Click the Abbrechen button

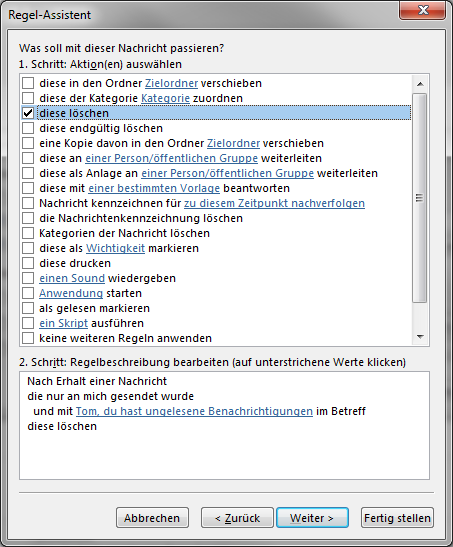(152, 518)
